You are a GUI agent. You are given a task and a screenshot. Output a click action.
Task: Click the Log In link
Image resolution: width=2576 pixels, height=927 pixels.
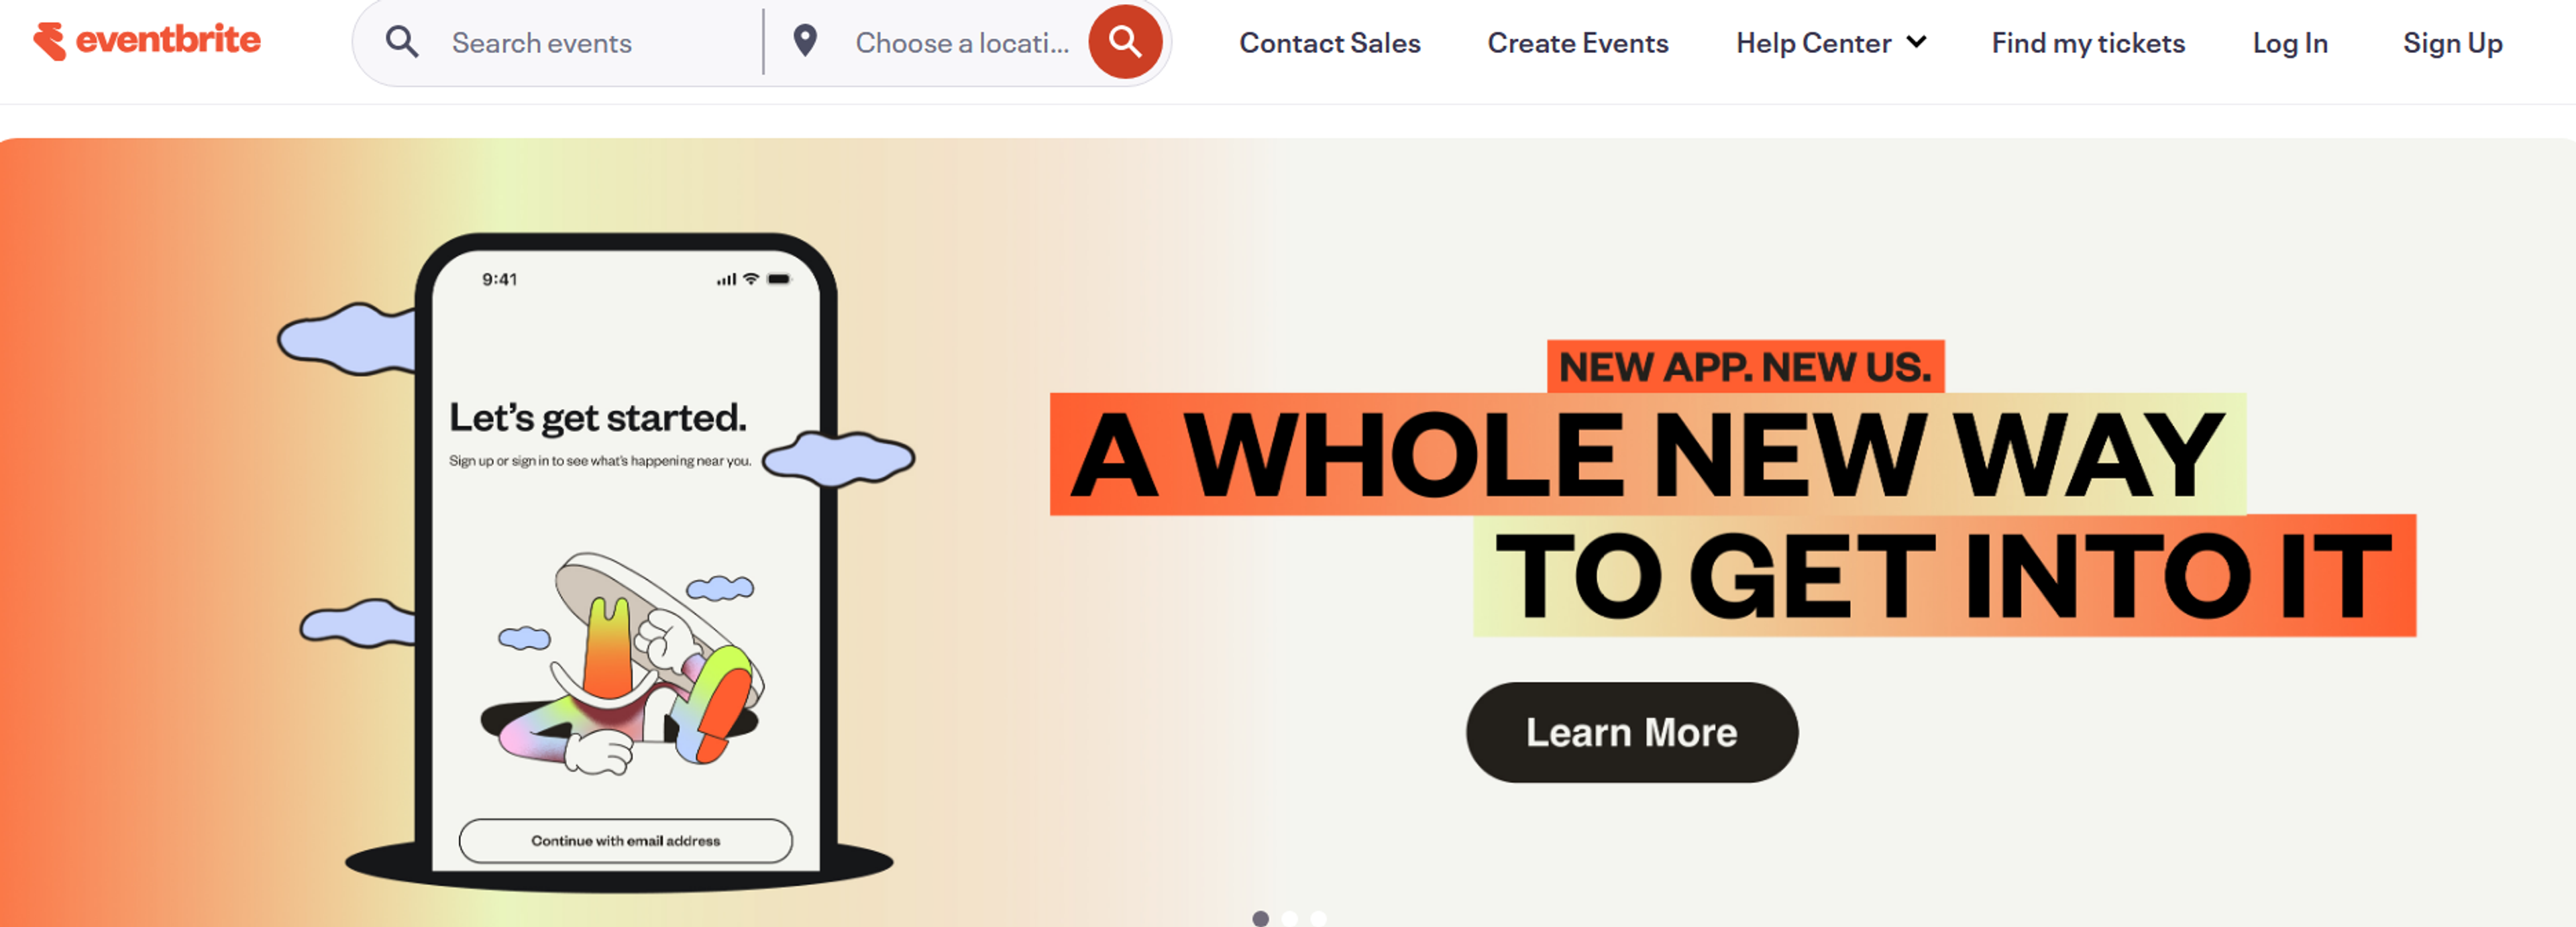point(2290,43)
